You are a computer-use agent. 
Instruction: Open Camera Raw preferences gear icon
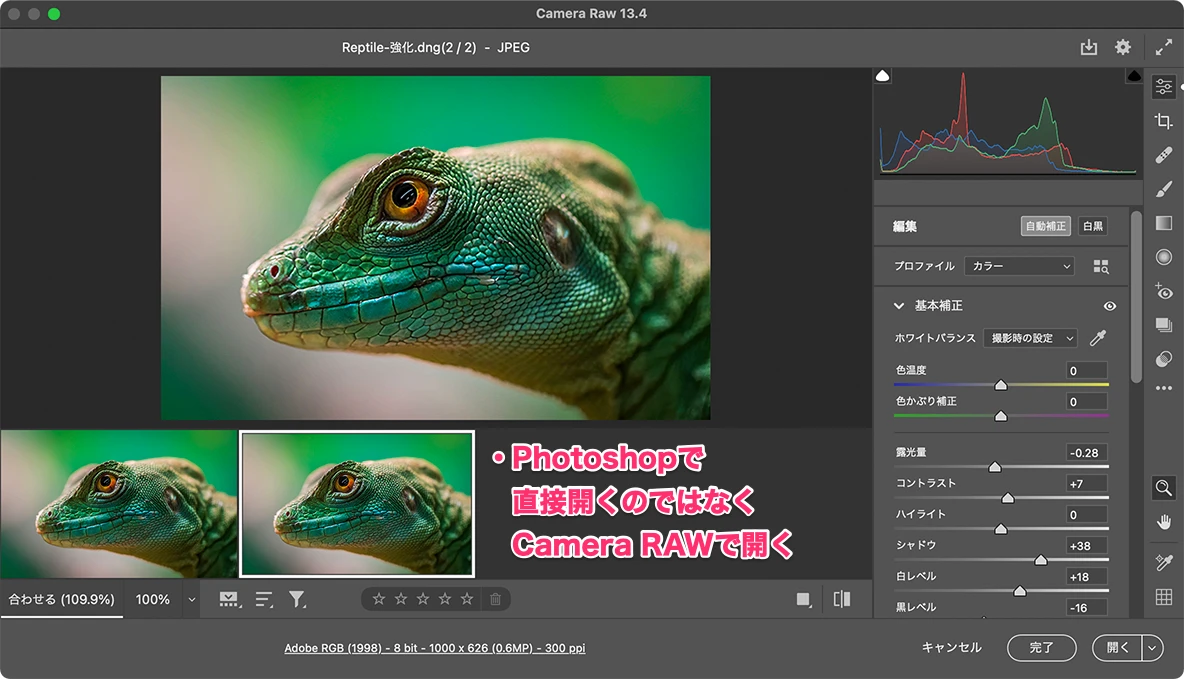(1123, 47)
